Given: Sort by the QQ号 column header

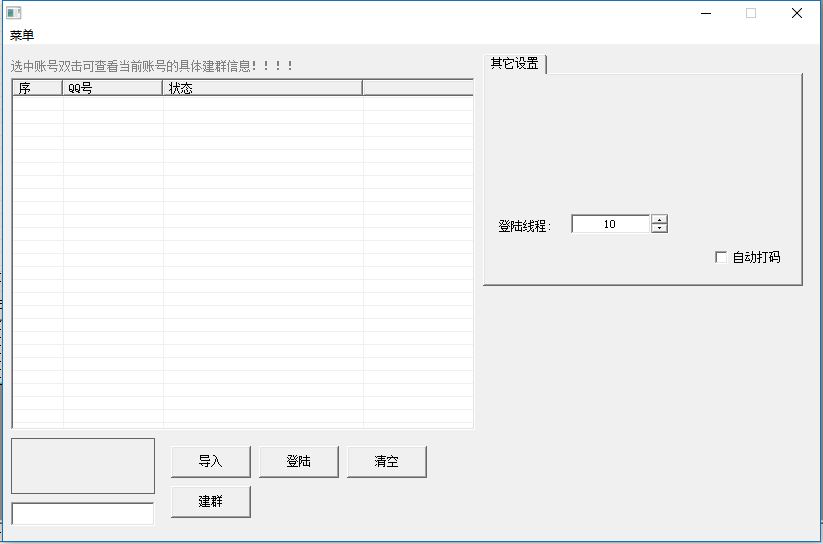Looking at the screenshot, I should point(112,88).
